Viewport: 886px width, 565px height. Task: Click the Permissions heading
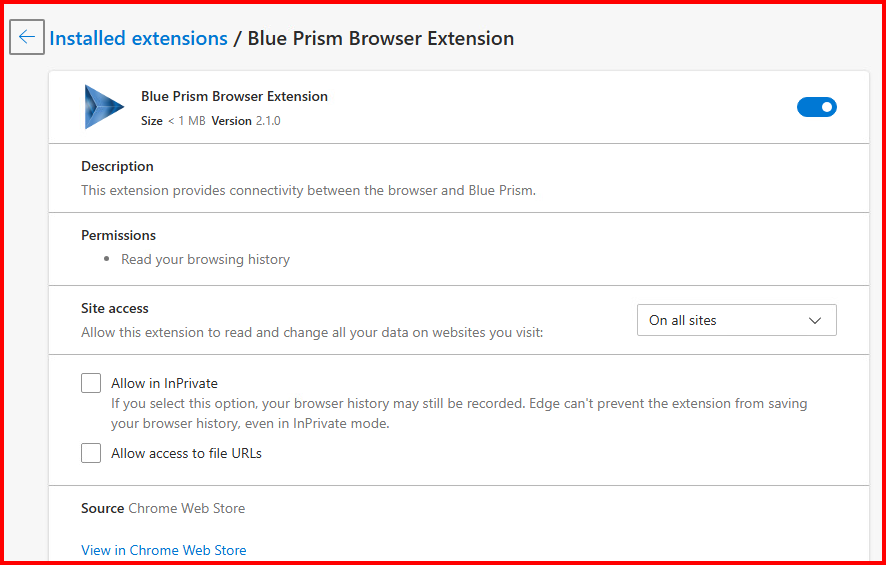coord(118,235)
